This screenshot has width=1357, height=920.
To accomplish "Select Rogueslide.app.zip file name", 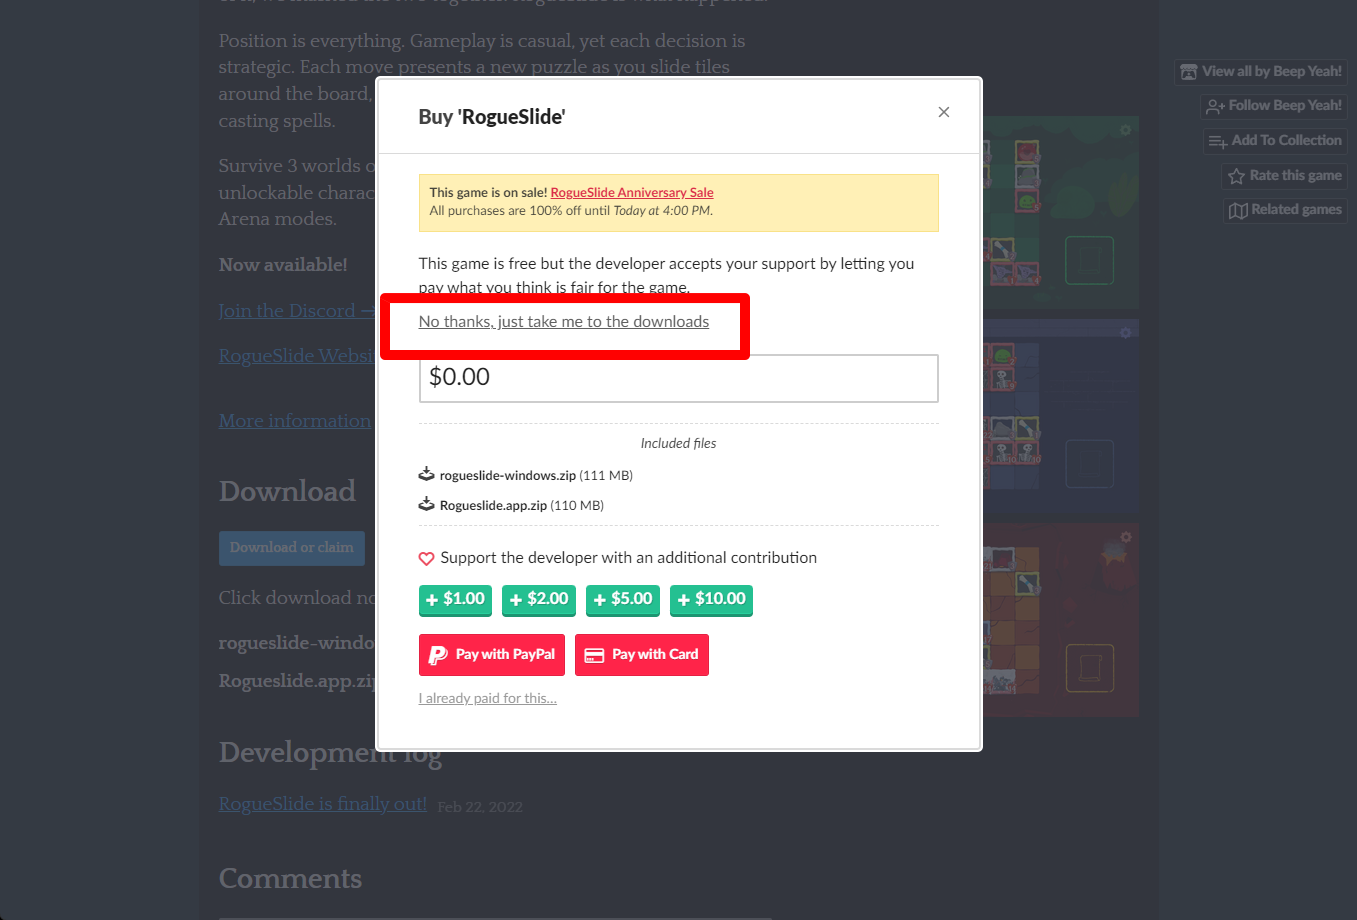I will (x=493, y=505).
